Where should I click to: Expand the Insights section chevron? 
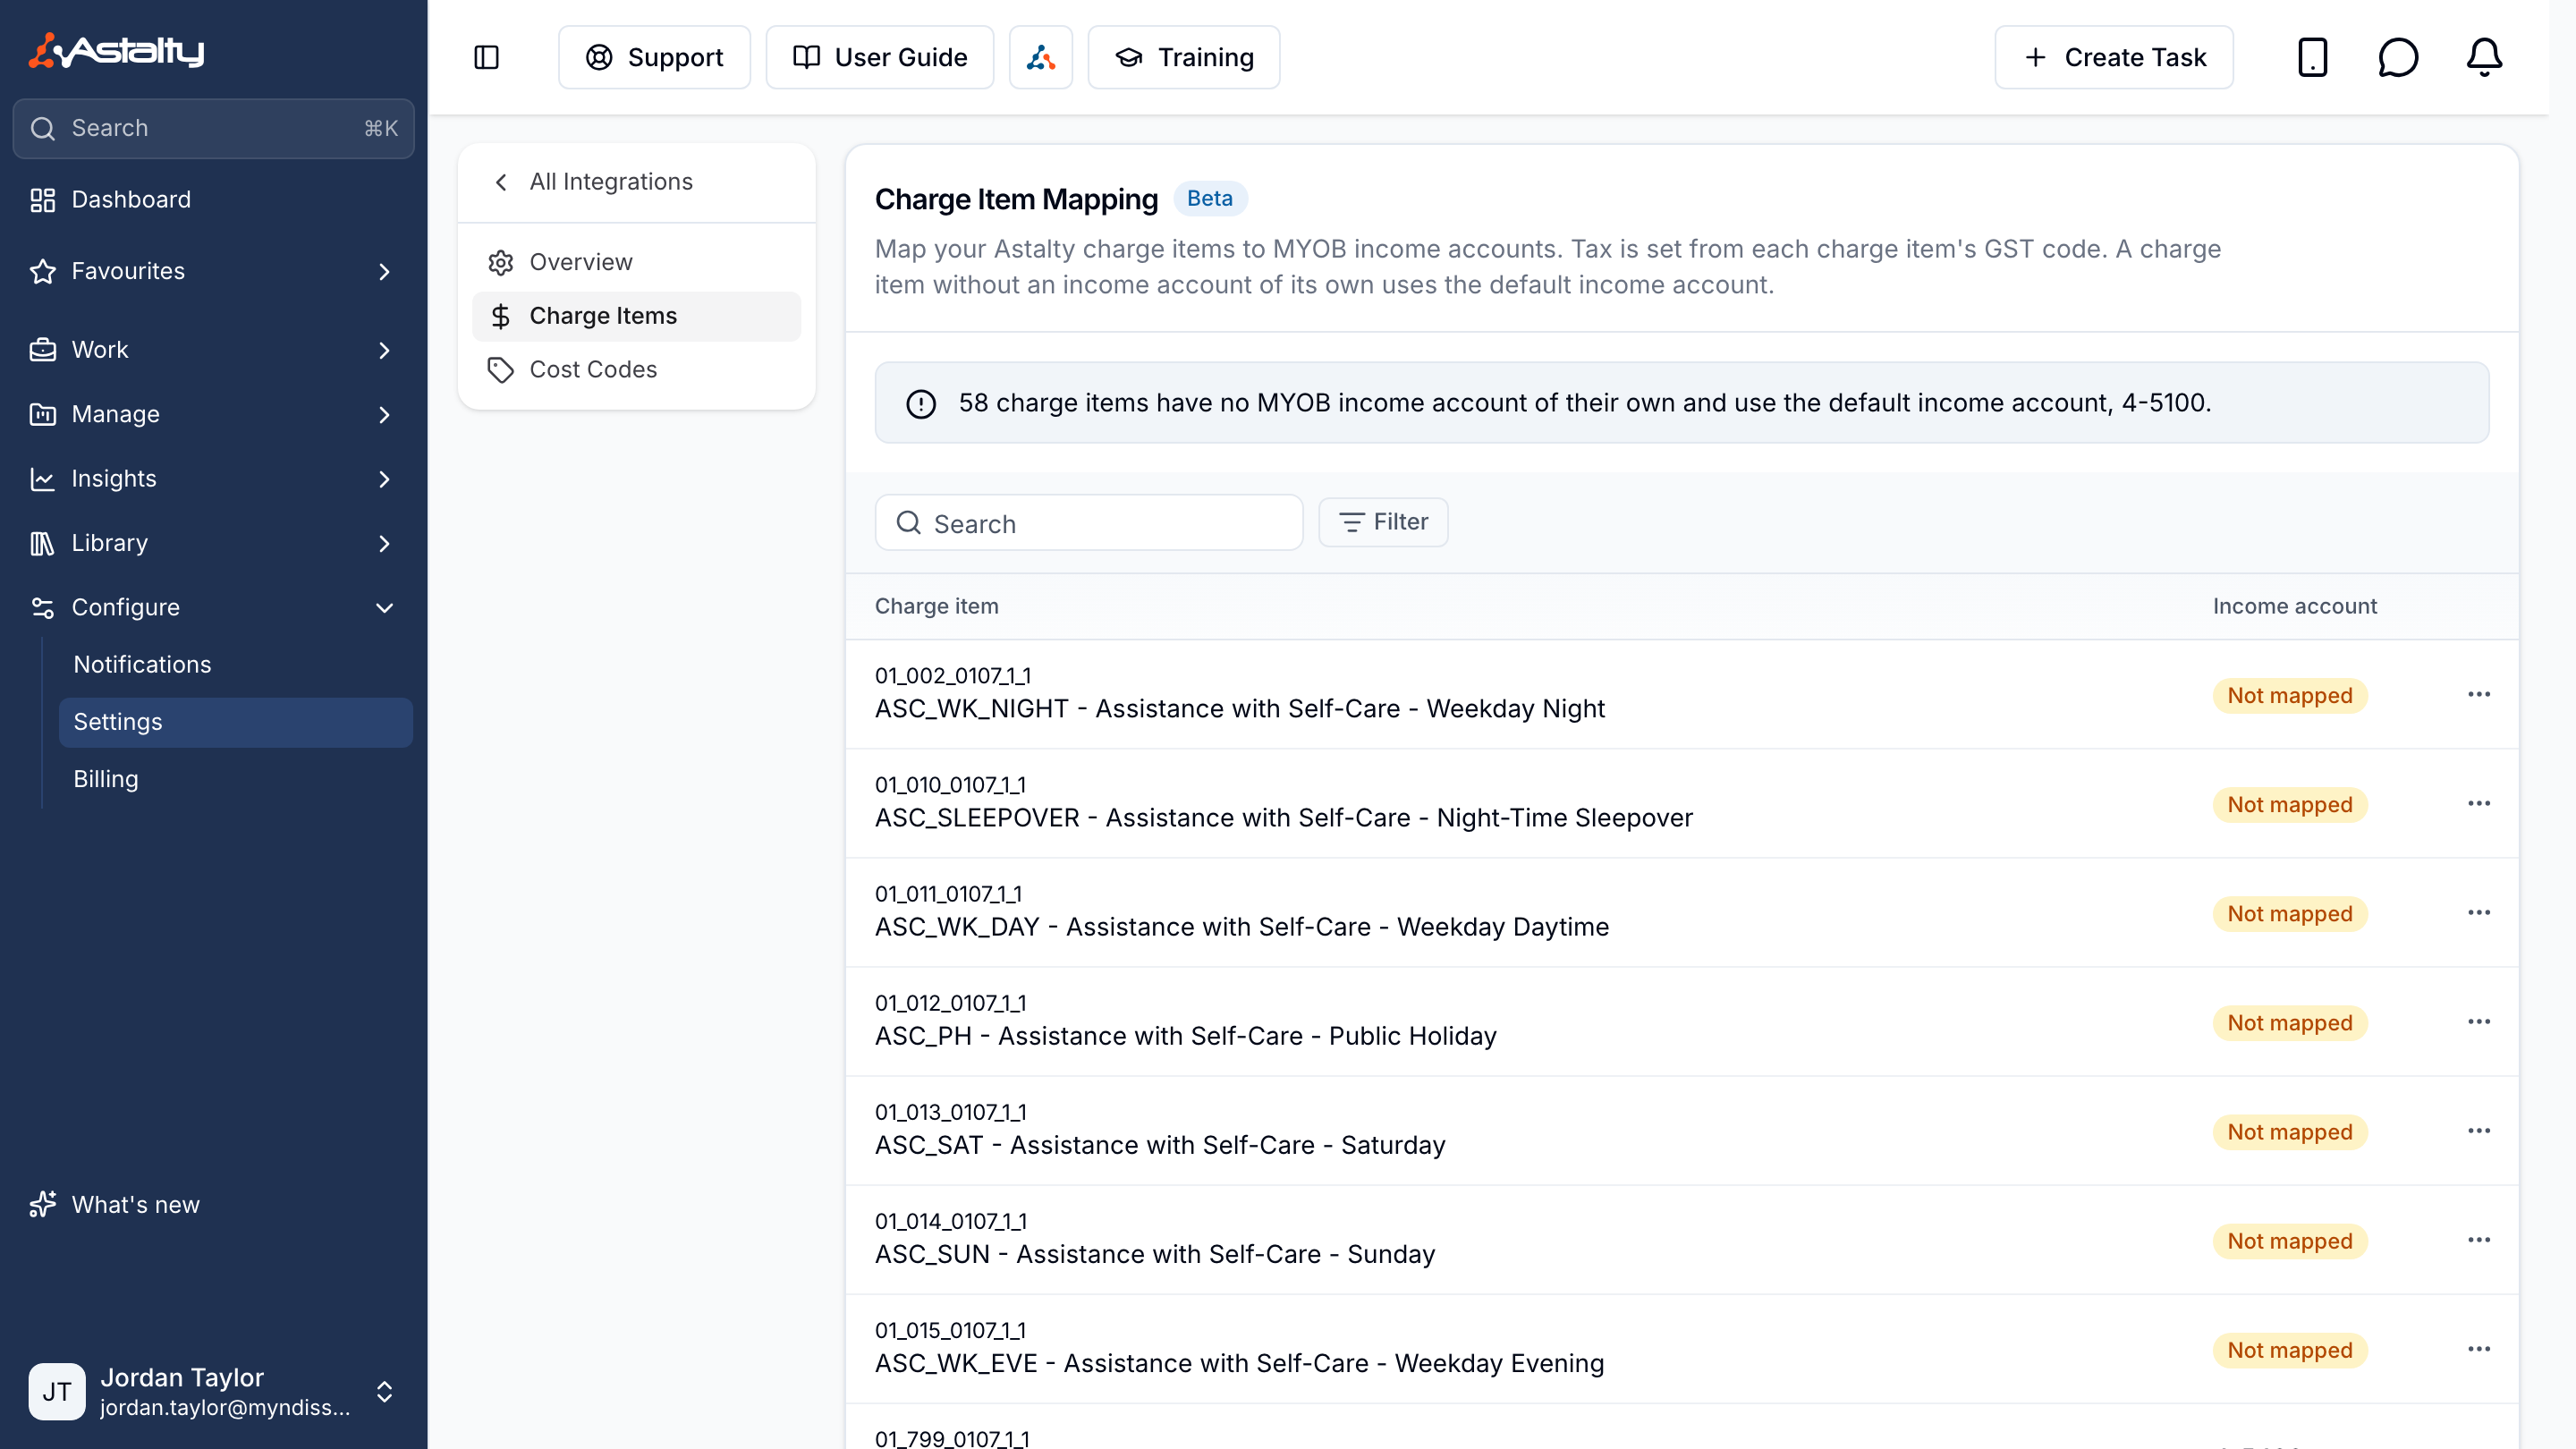[384, 478]
